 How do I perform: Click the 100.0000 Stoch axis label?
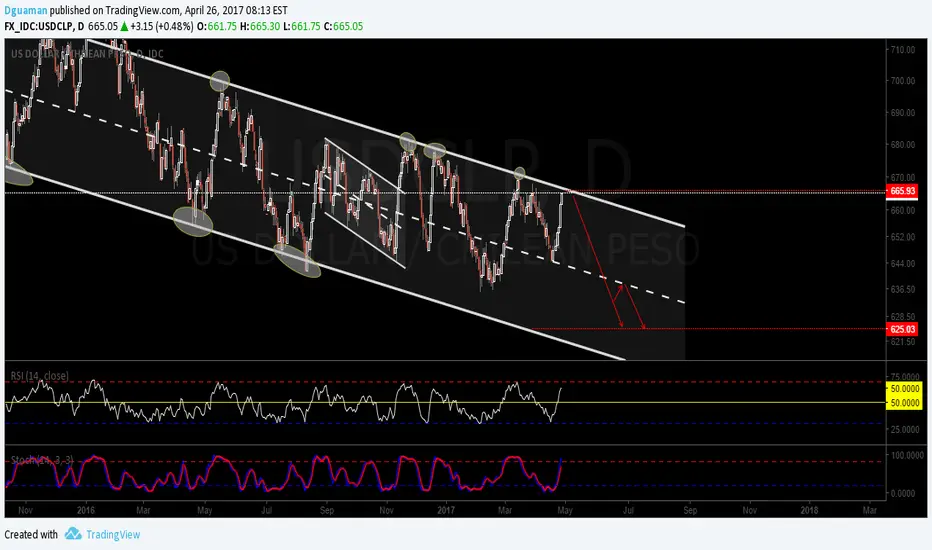click(x=906, y=455)
